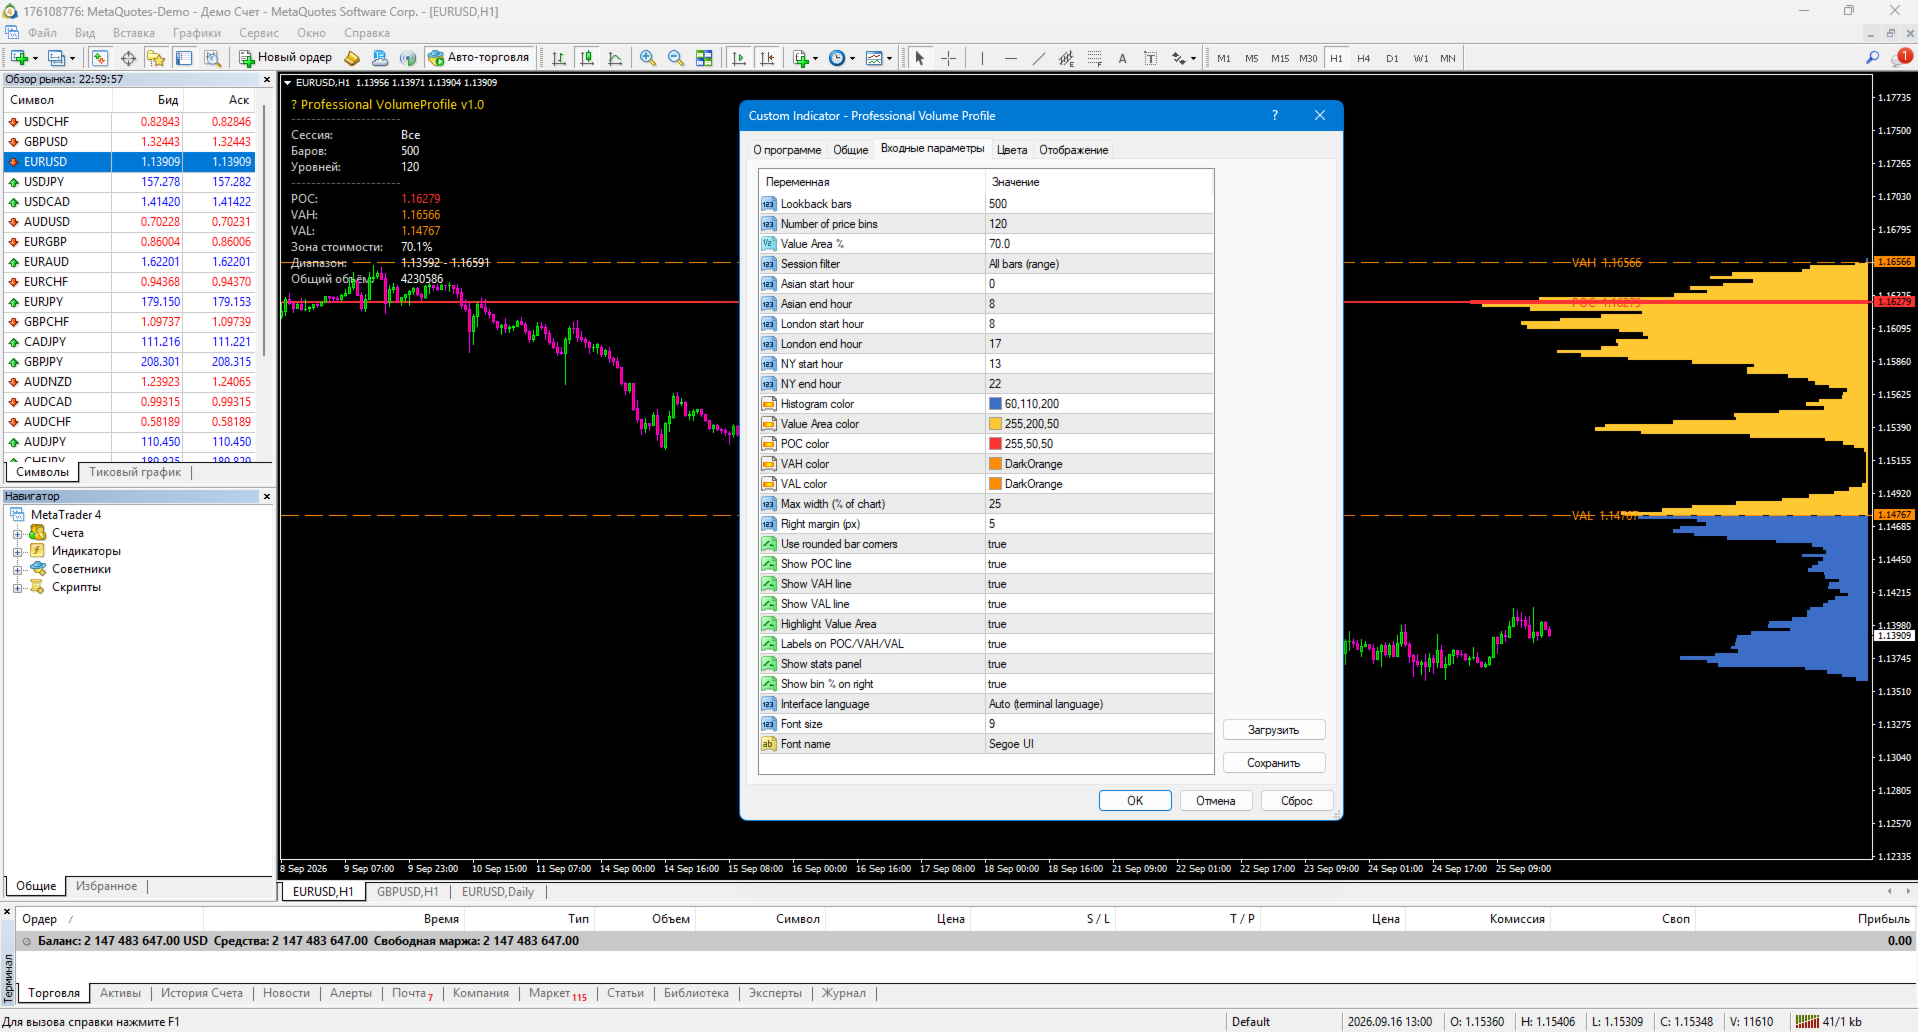The image size is (1918, 1032).
Task: Select the H4 timeframe button
Action: click(x=1364, y=58)
